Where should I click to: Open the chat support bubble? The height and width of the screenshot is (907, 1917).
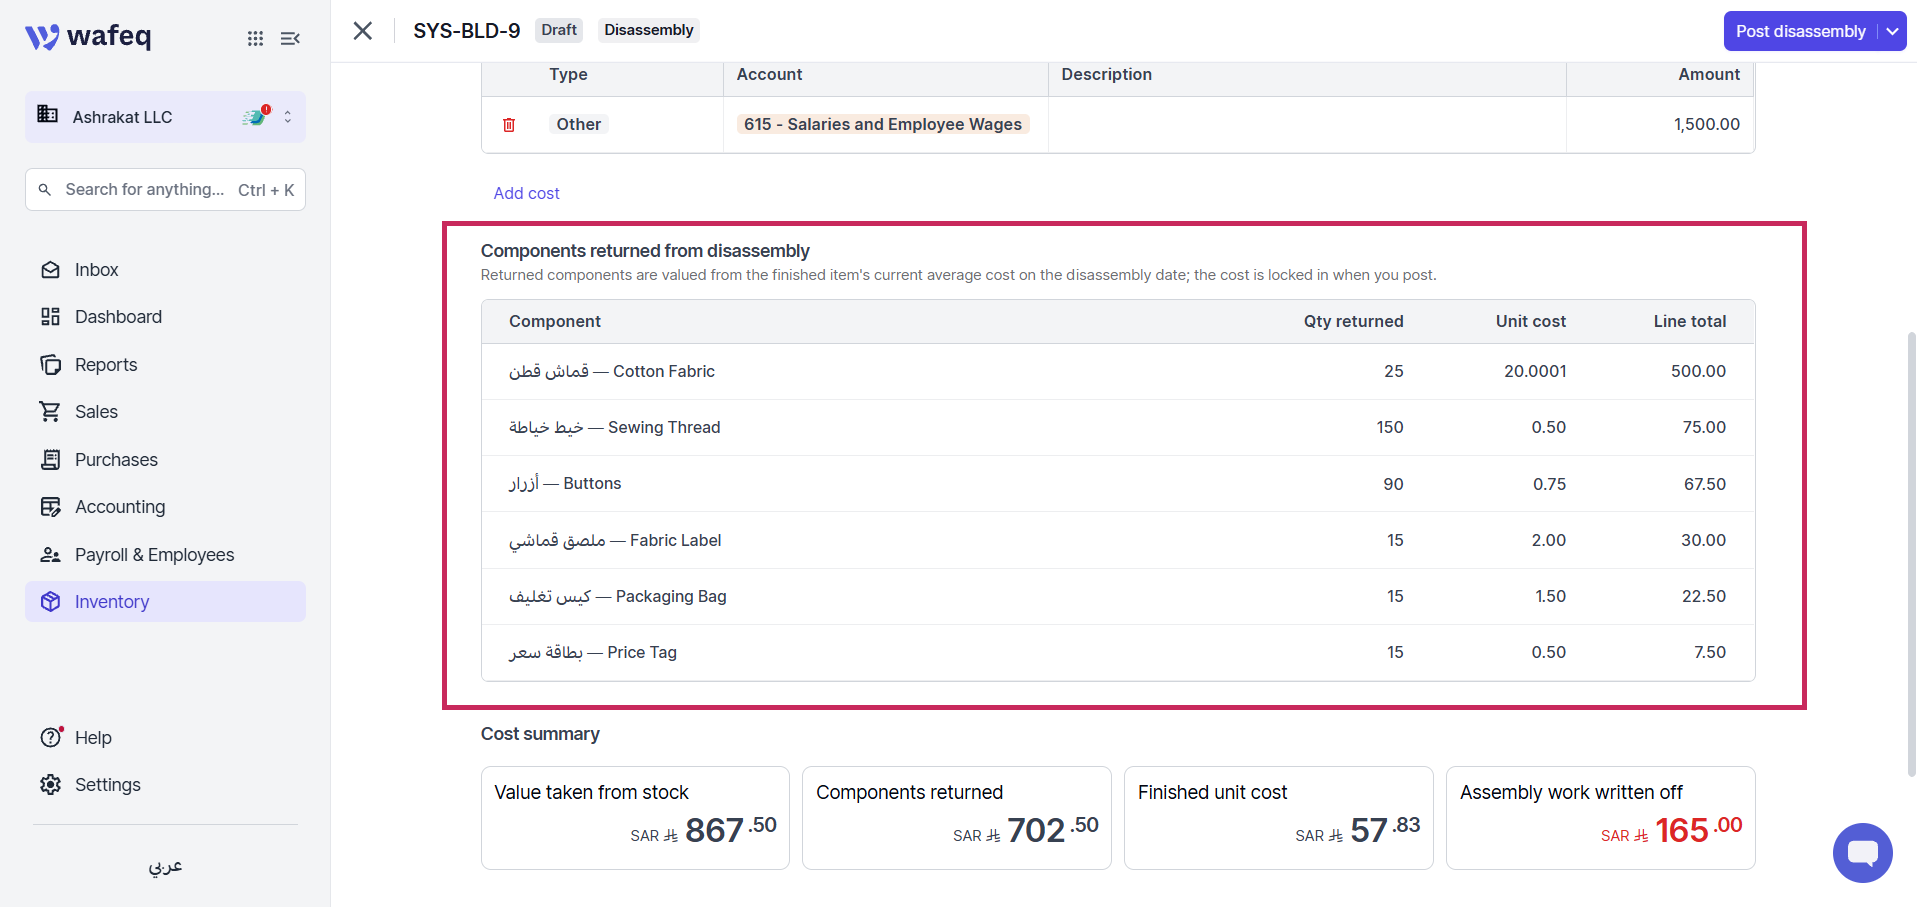(x=1862, y=853)
